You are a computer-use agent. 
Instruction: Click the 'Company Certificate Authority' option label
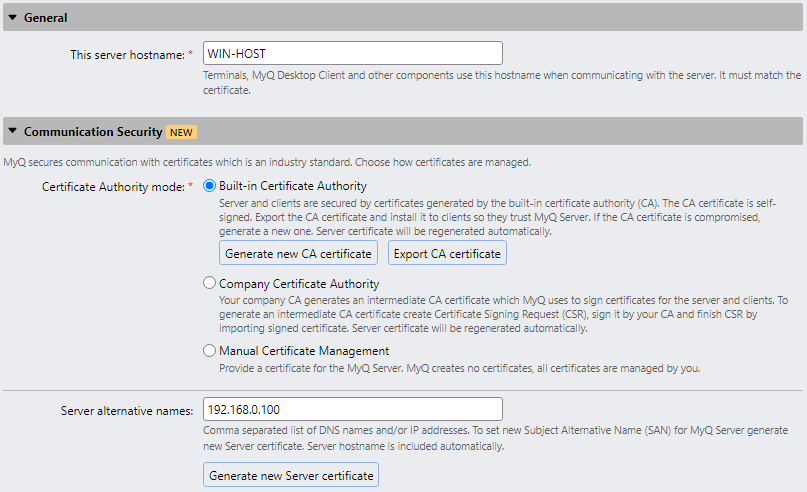click(299, 284)
